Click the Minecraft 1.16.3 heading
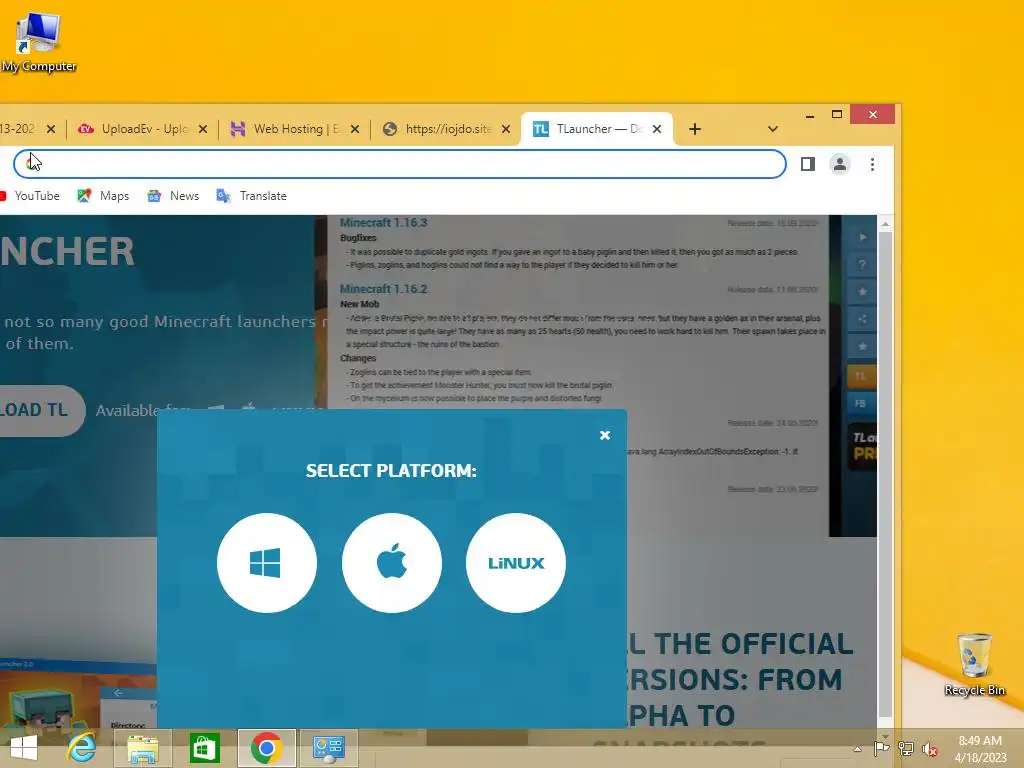The image size is (1024, 768). pos(383,223)
